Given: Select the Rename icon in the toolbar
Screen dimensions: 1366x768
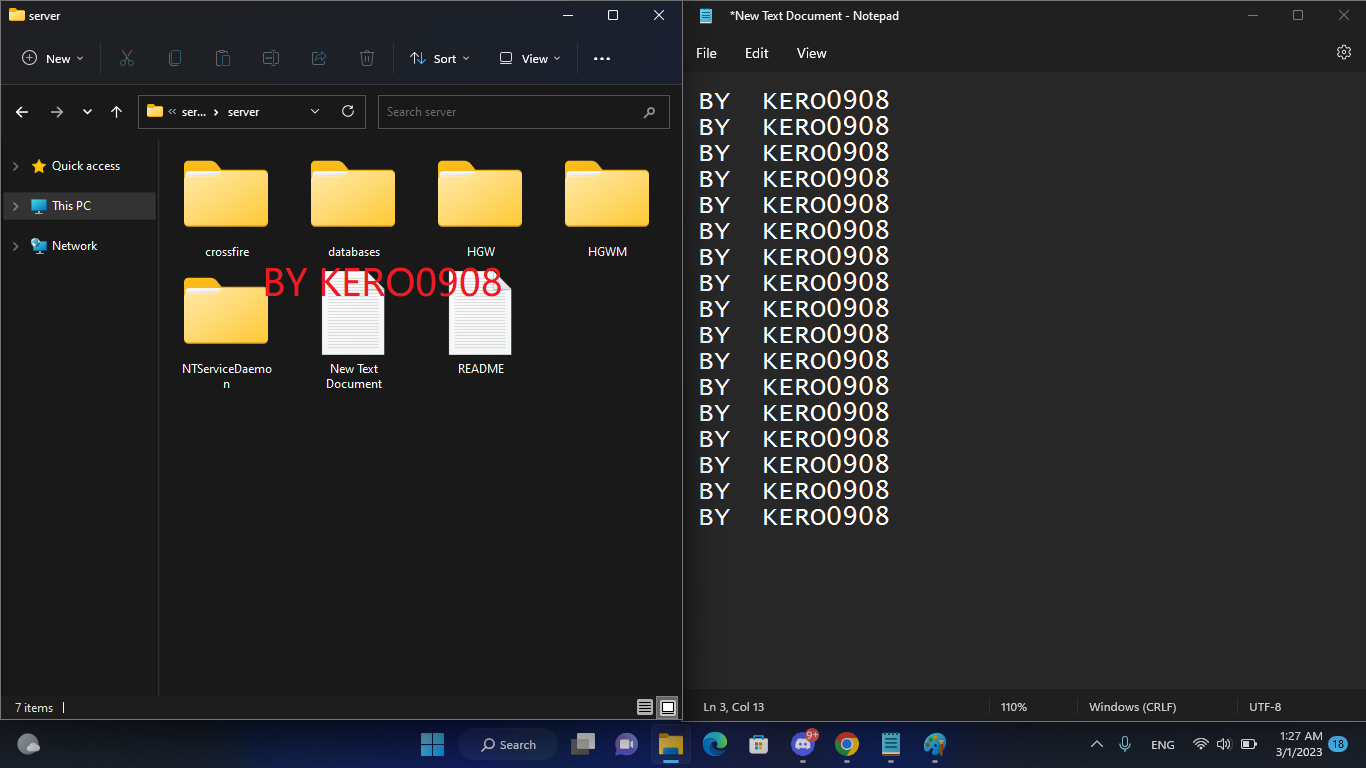Looking at the screenshot, I should click(270, 58).
